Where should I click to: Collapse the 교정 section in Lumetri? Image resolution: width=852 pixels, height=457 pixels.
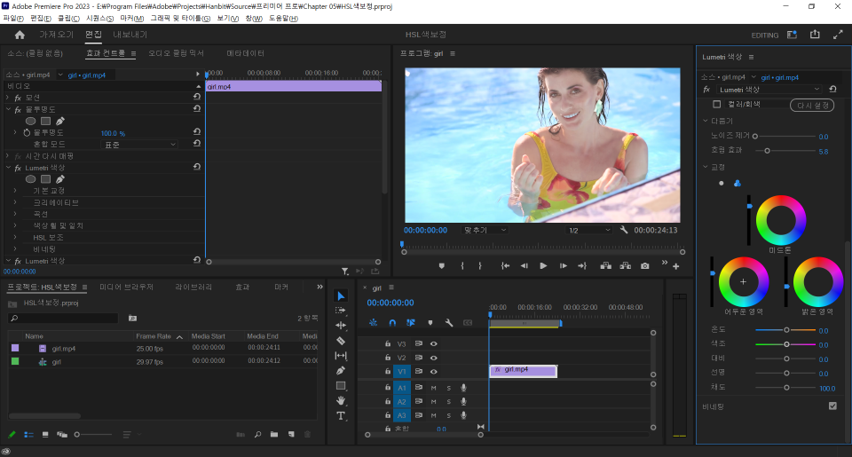(705, 167)
